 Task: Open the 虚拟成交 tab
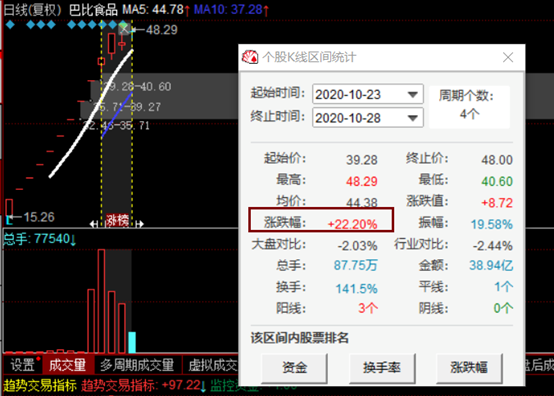pos(211,365)
